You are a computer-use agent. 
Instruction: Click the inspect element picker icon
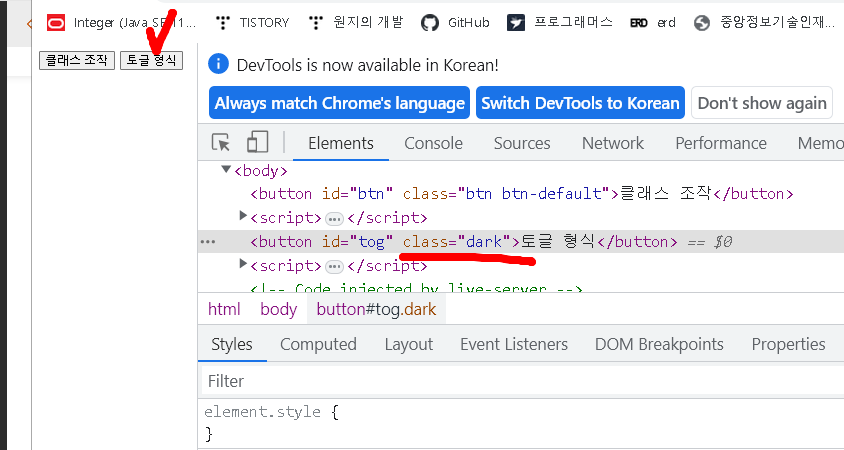pos(221,143)
